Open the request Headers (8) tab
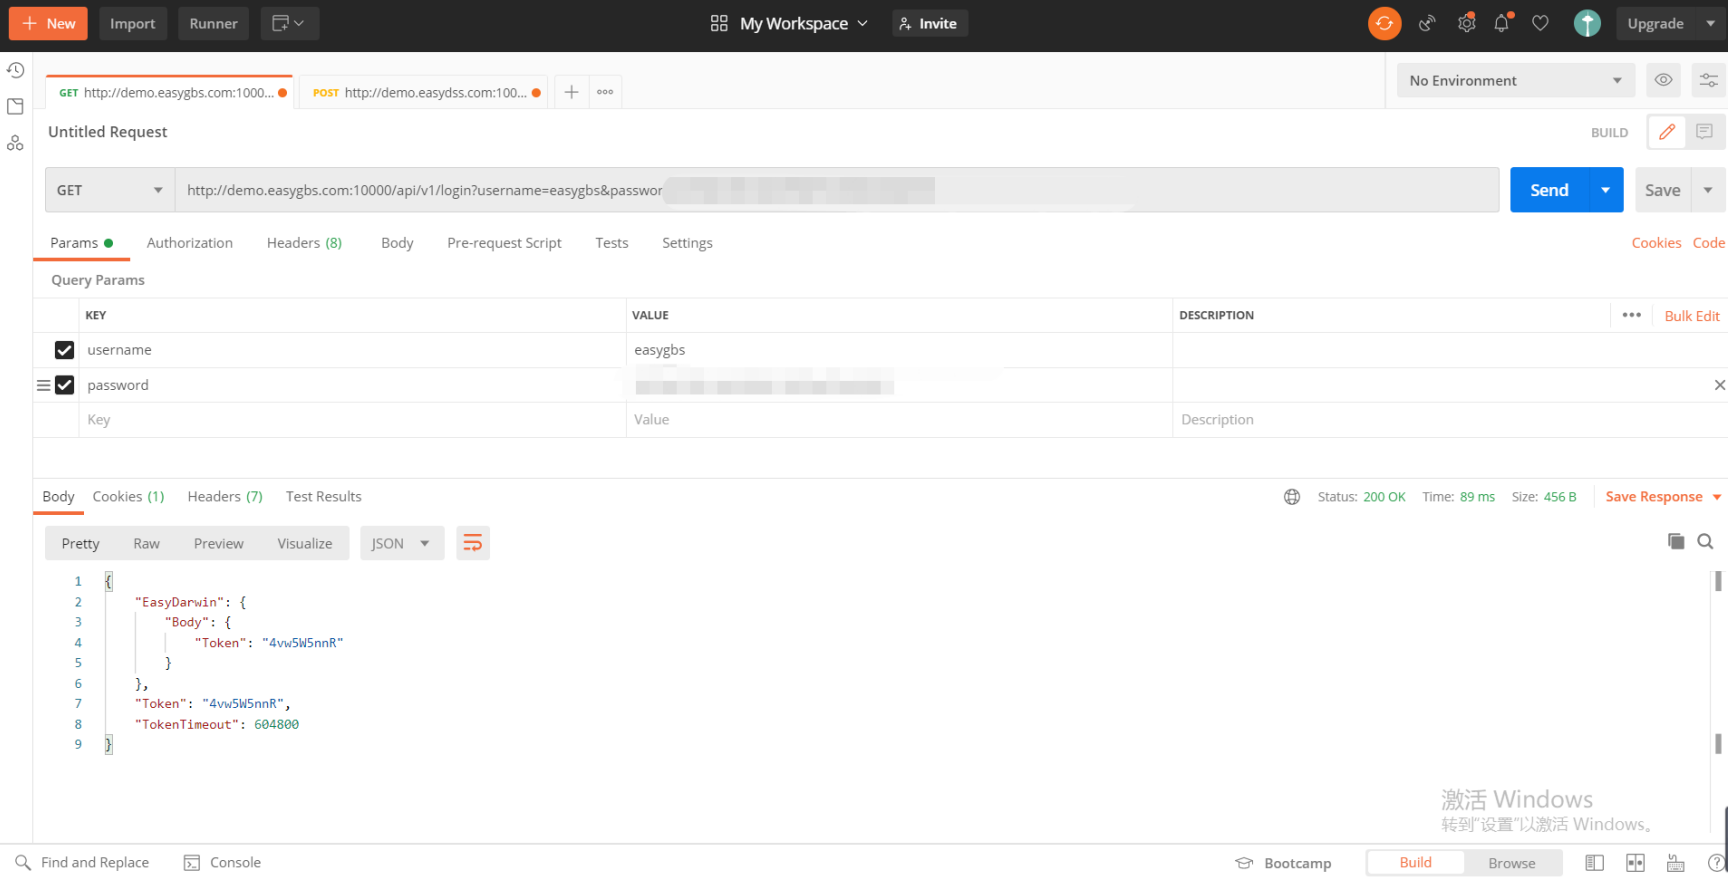Image resolution: width=1728 pixels, height=877 pixels. pos(304,243)
